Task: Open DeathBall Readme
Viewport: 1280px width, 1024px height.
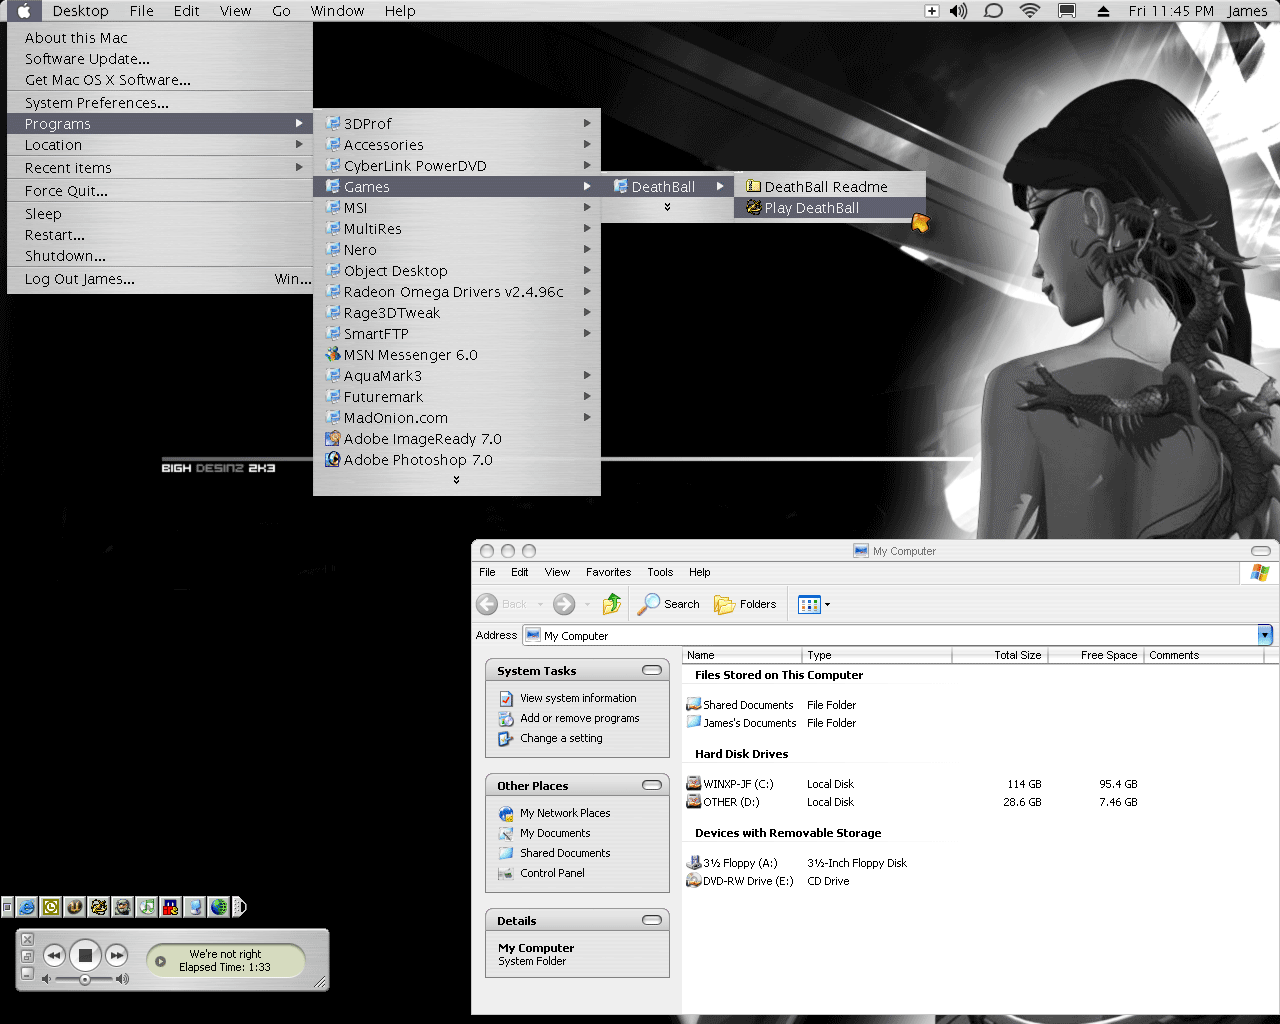Action: [830, 187]
